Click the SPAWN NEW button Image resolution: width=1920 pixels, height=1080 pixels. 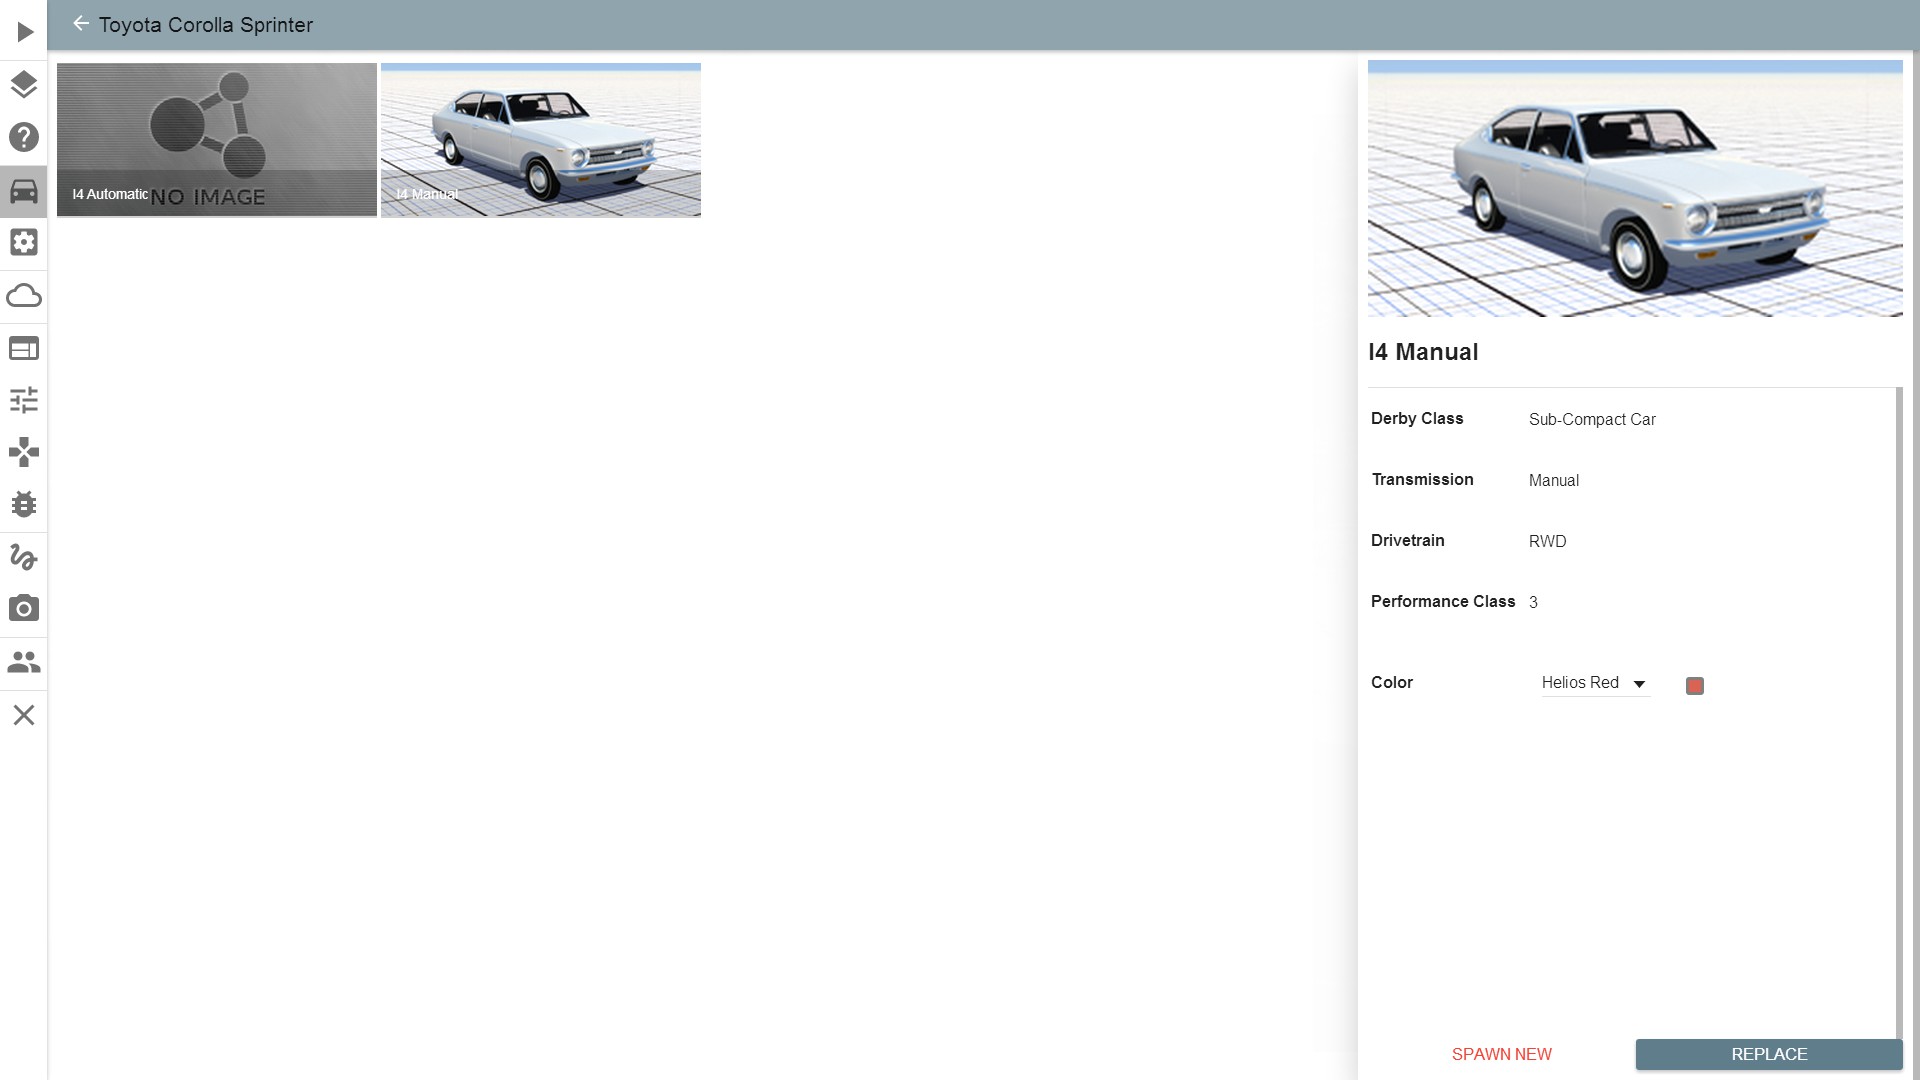pos(1502,1054)
